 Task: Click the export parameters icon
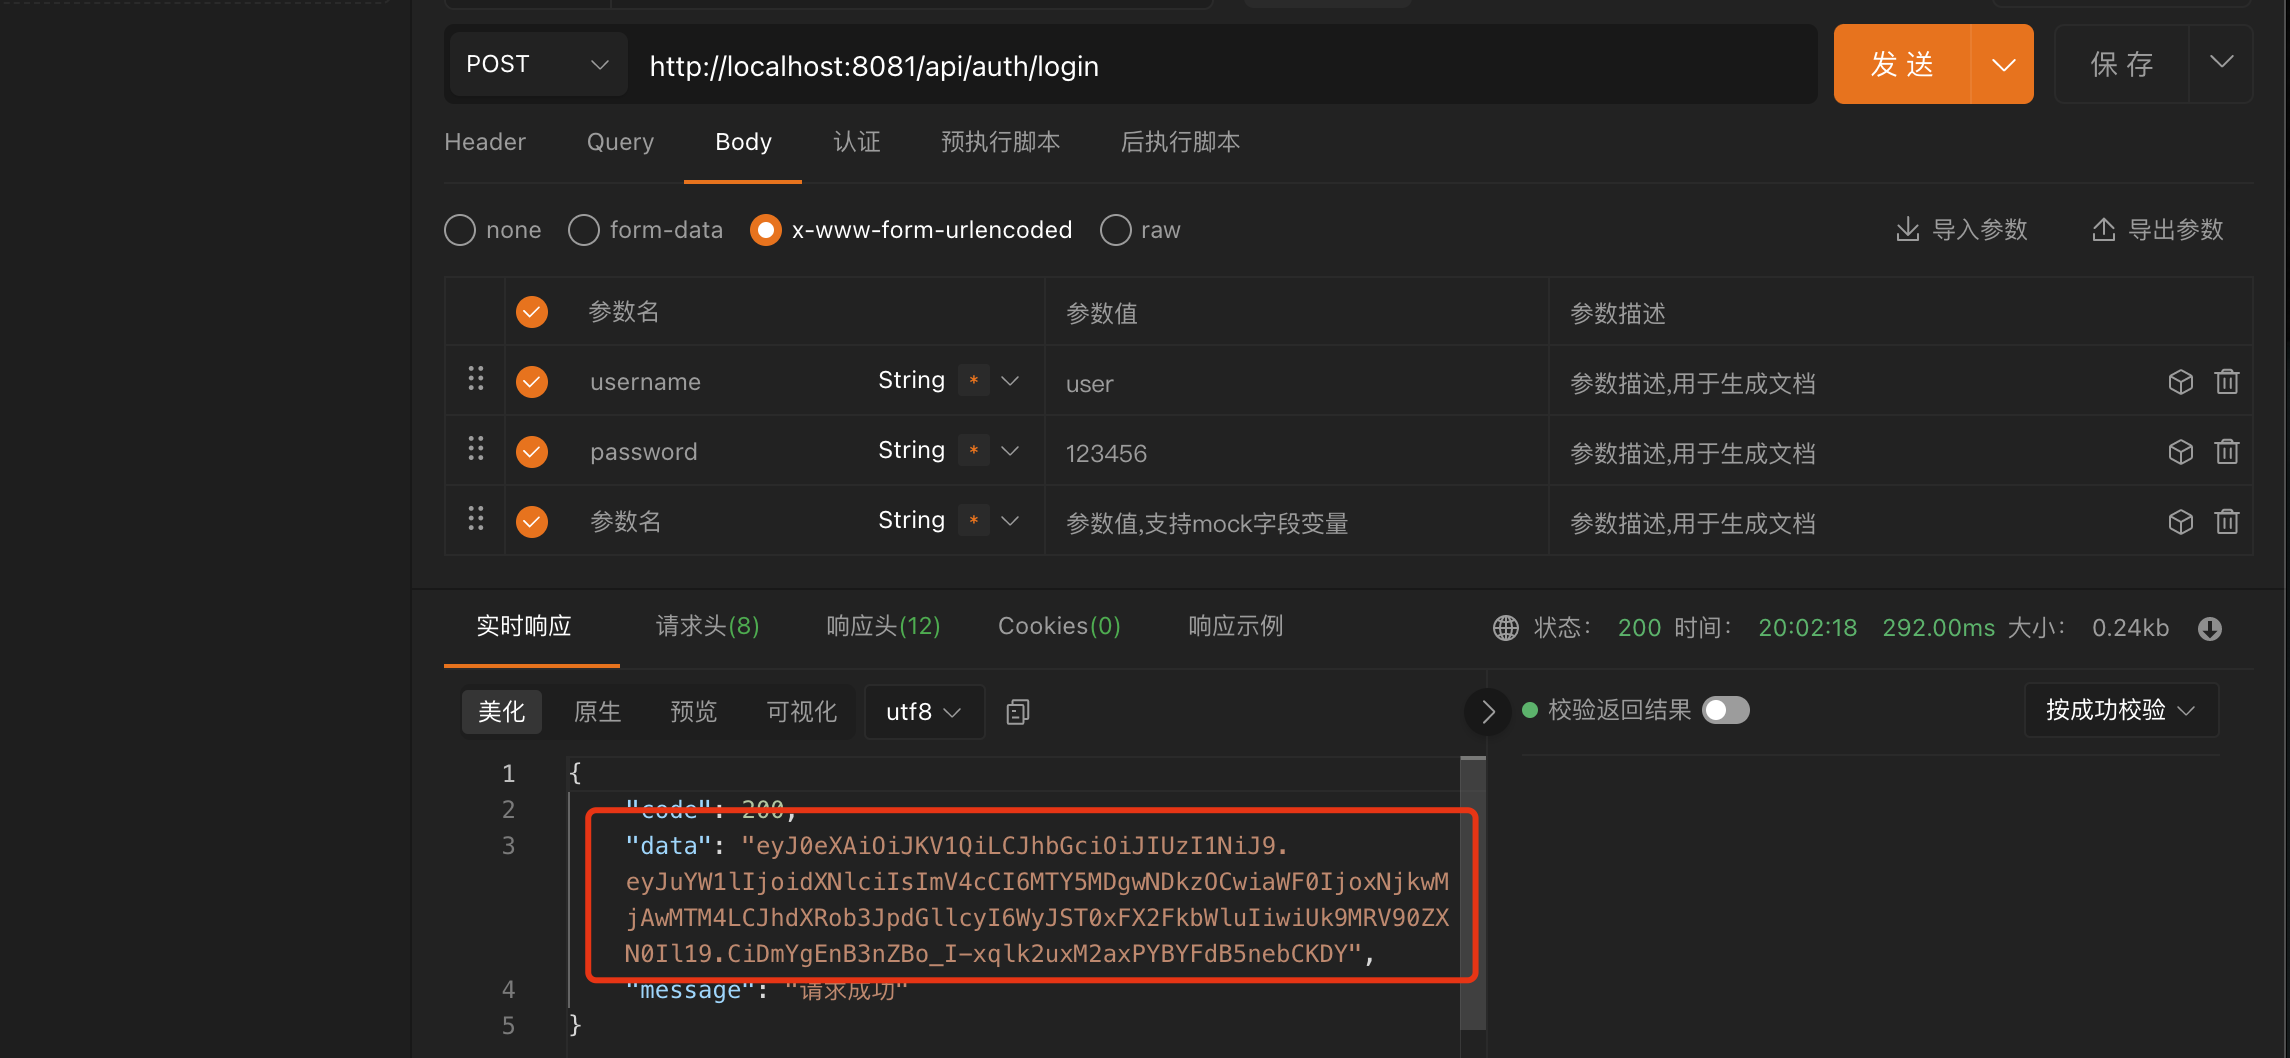coord(2103,230)
